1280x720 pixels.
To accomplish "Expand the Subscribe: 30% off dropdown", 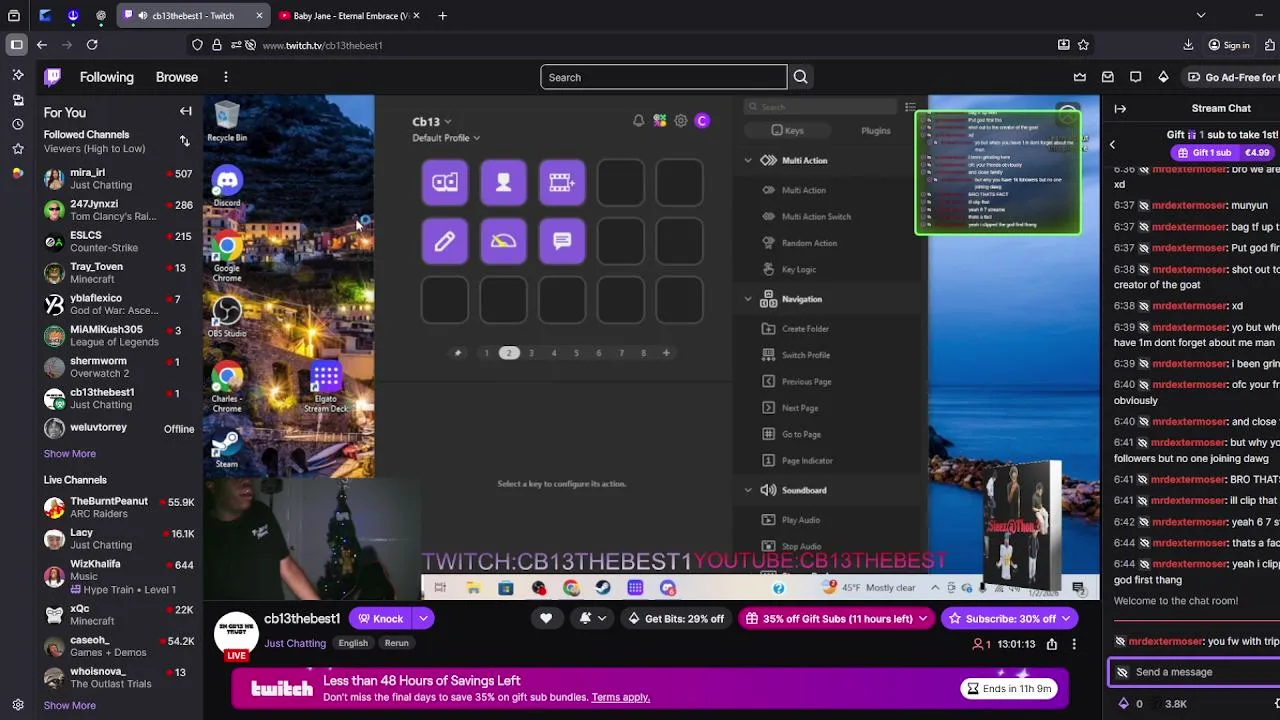I will [x=1066, y=618].
